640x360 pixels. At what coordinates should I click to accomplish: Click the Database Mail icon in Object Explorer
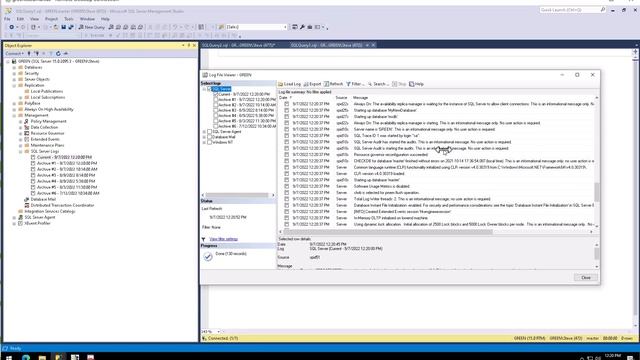[27, 199]
